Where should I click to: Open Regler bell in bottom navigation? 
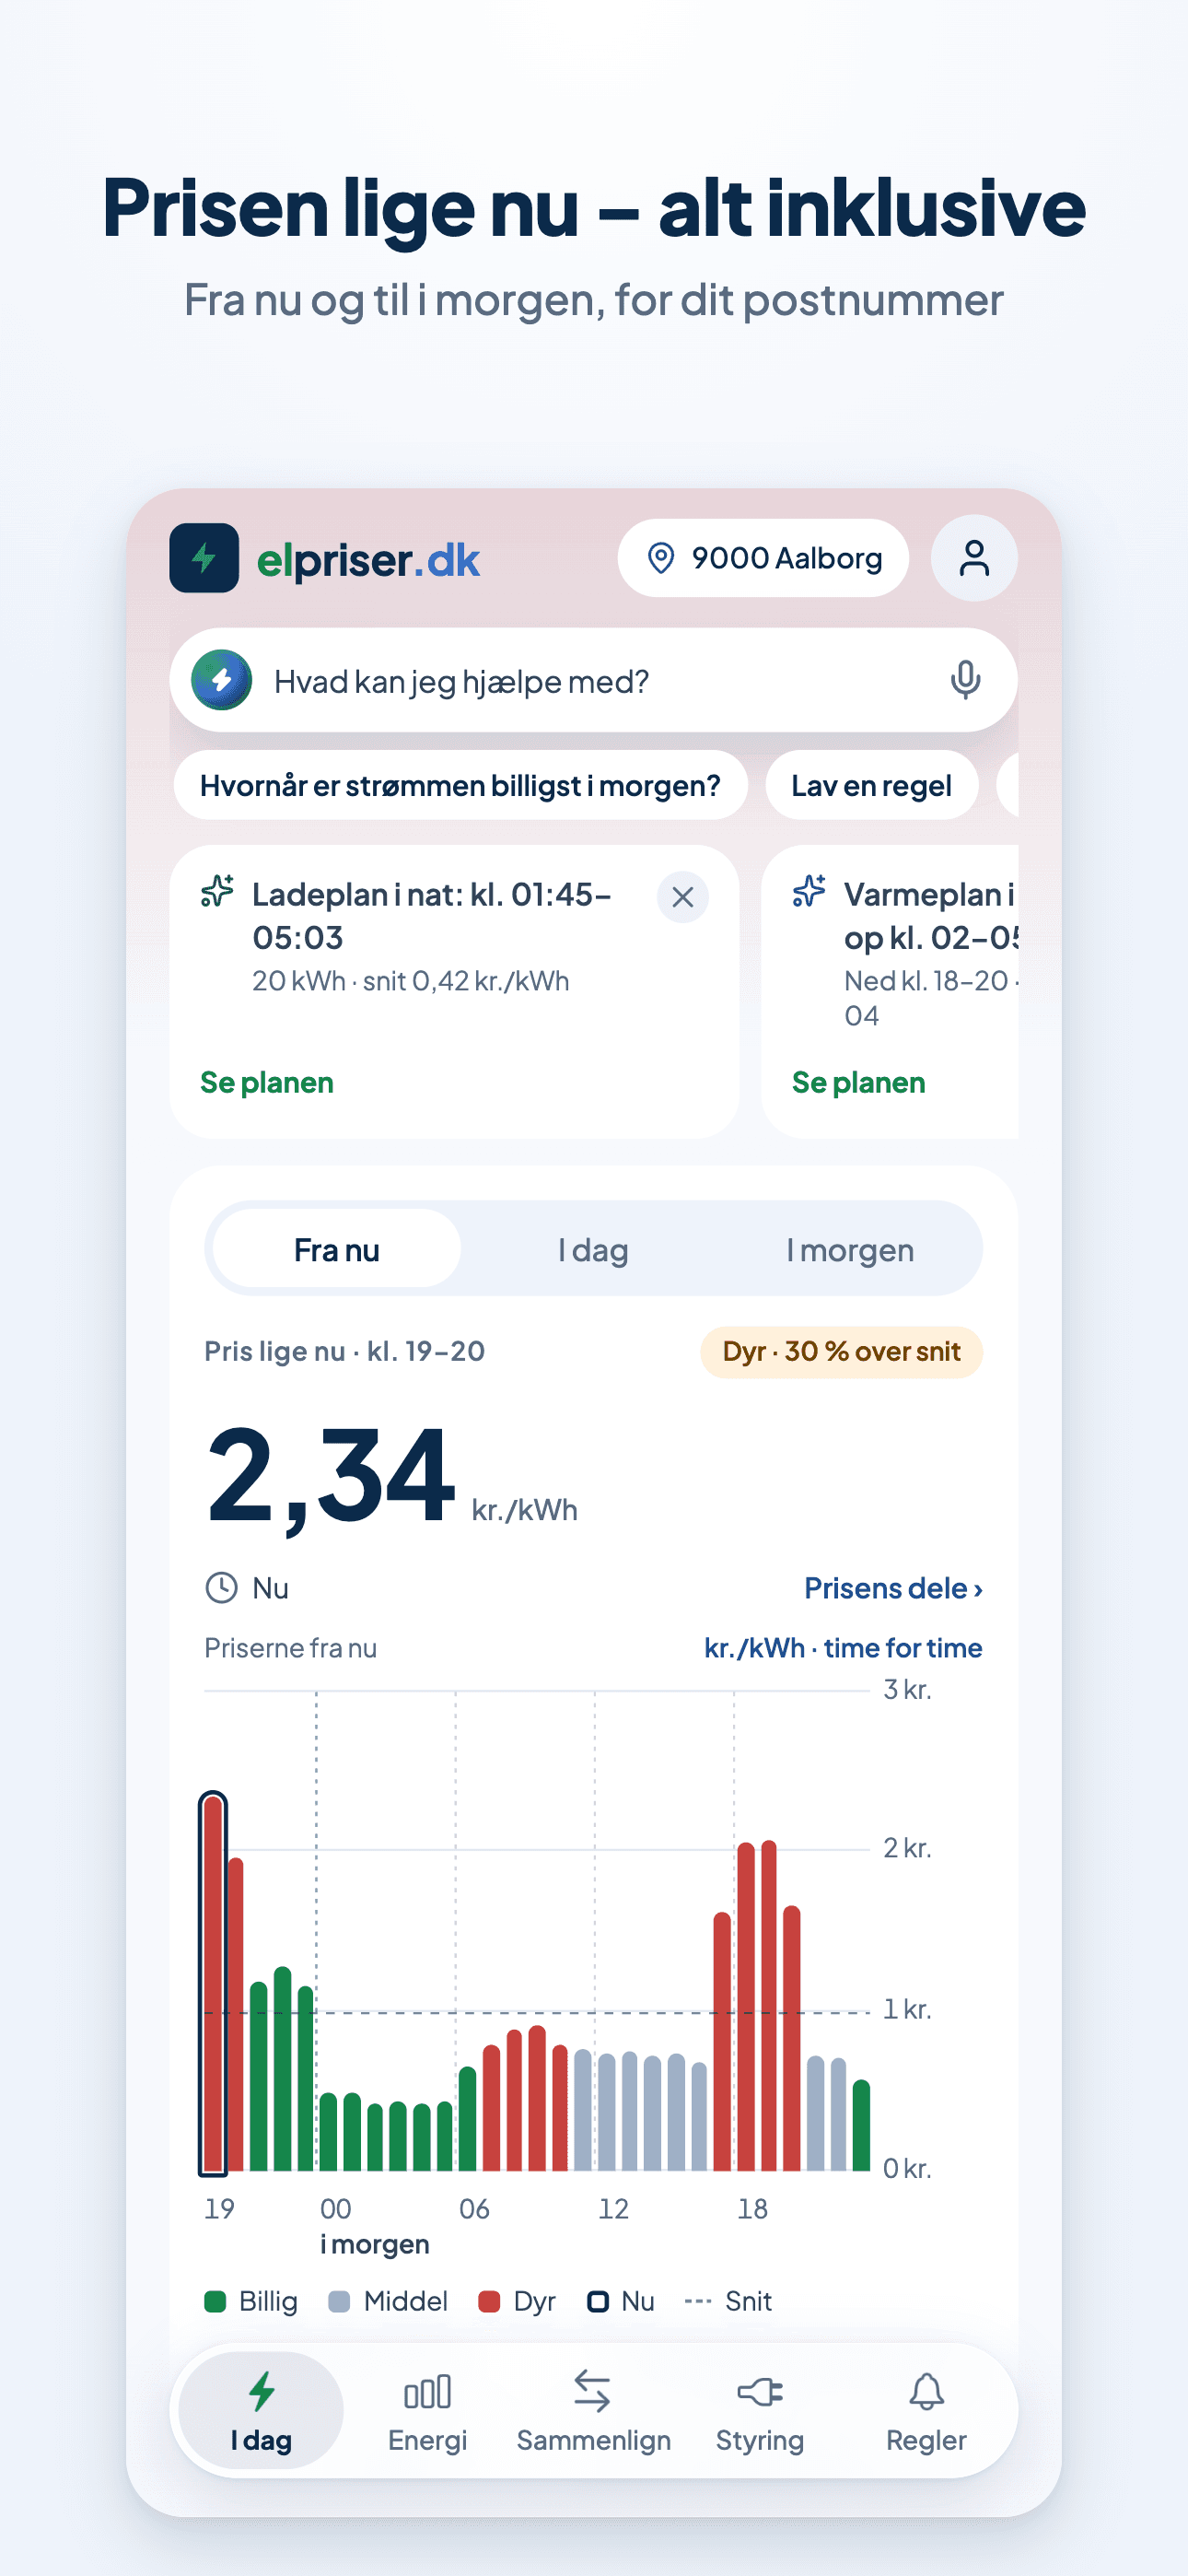click(x=926, y=2412)
